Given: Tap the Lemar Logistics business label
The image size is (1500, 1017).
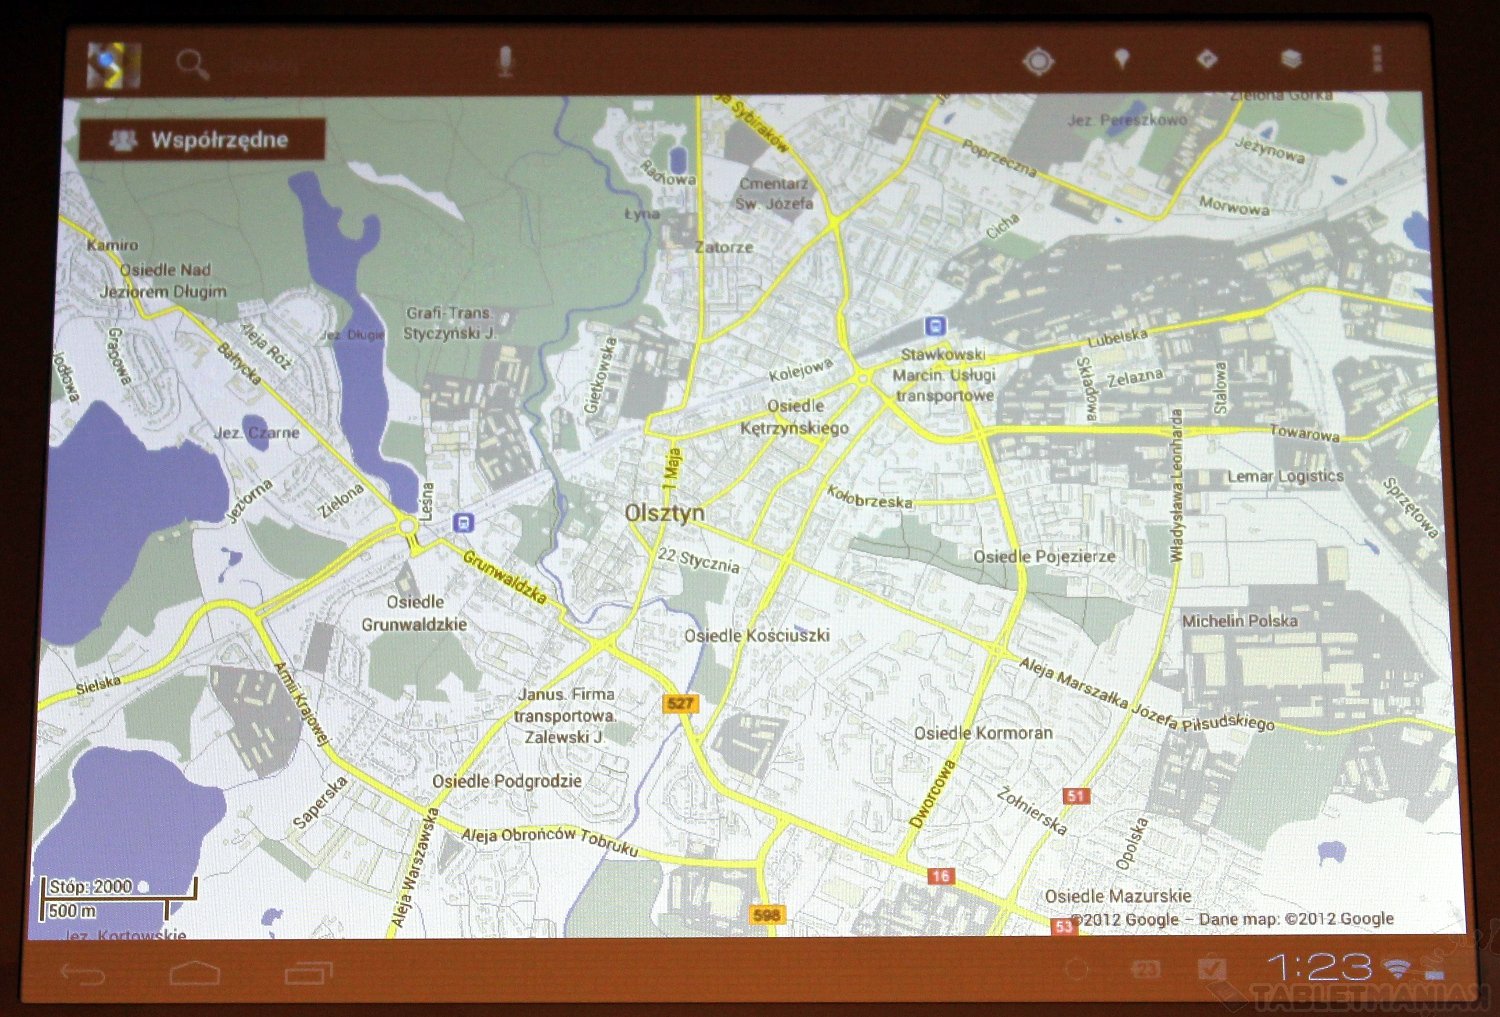Looking at the screenshot, I should [x=1285, y=476].
